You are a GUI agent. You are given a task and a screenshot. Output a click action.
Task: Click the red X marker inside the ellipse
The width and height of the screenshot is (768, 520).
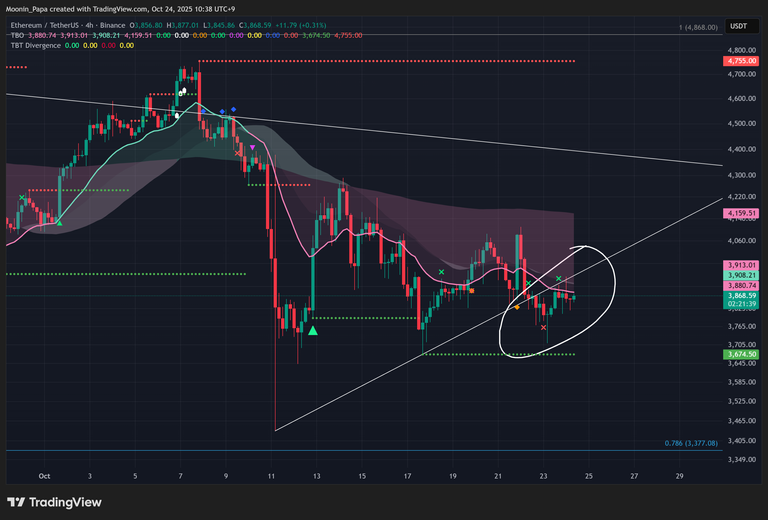543,327
